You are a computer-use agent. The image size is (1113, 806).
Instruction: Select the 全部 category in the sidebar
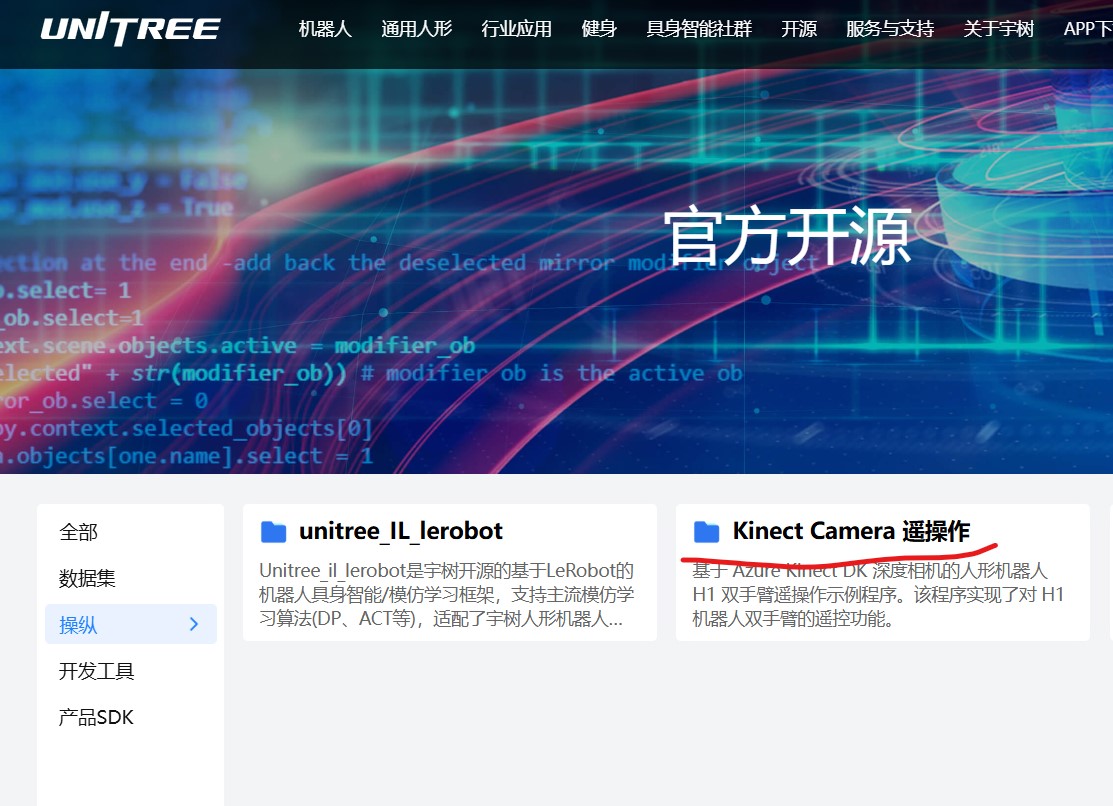[x=79, y=532]
